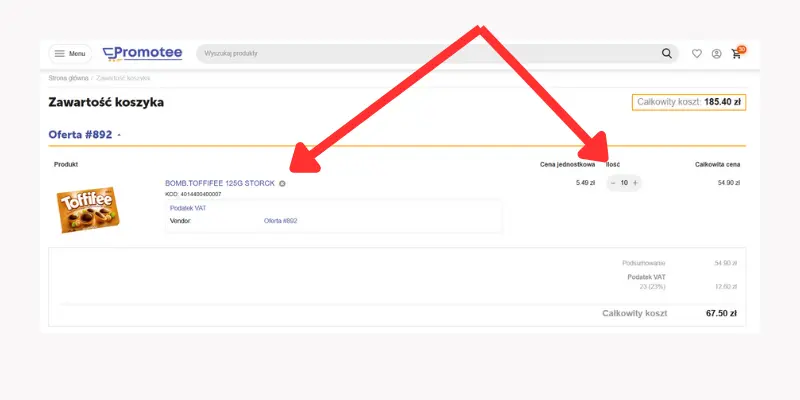This screenshot has height=400, width=800.
Task: Open the BOMB.TOFFIFEE 125G STORCK product link
Action: pos(219,183)
